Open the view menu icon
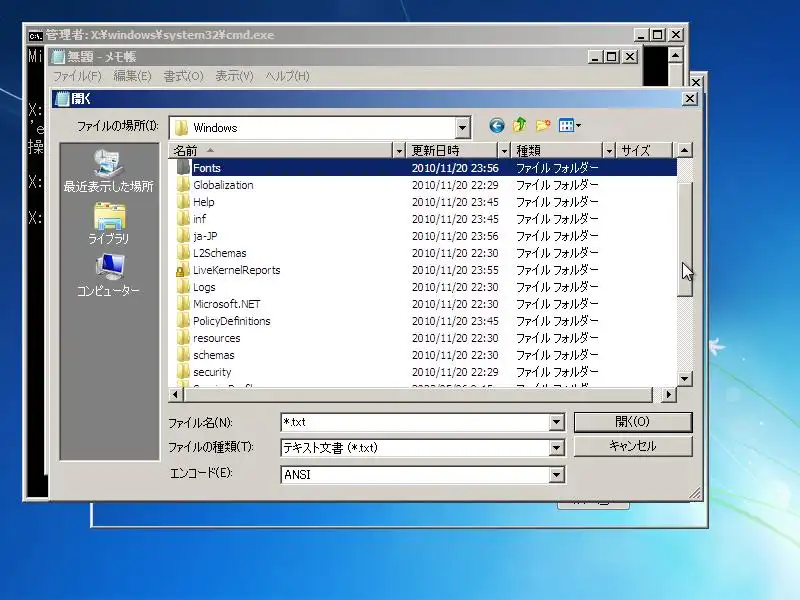This screenshot has height=600, width=800. click(x=569, y=126)
